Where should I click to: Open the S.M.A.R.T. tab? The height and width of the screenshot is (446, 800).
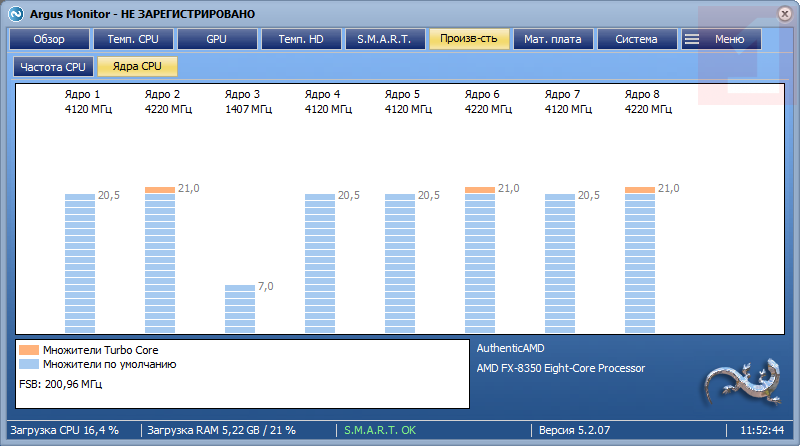(x=385, y=39)
